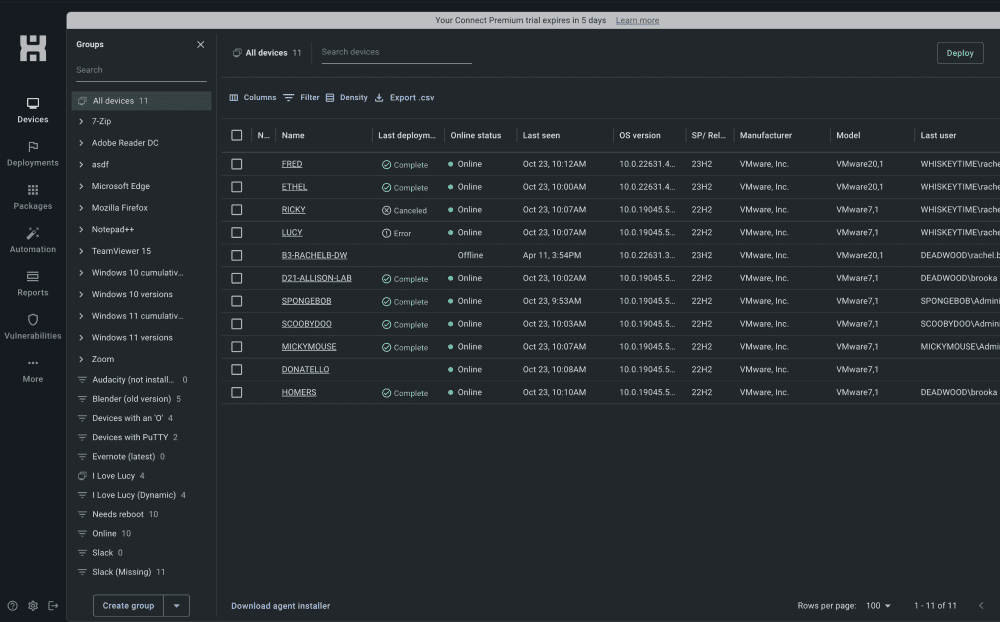Sort by OS version column header
Screen dimensions: 1000x622
click(640, 135)
